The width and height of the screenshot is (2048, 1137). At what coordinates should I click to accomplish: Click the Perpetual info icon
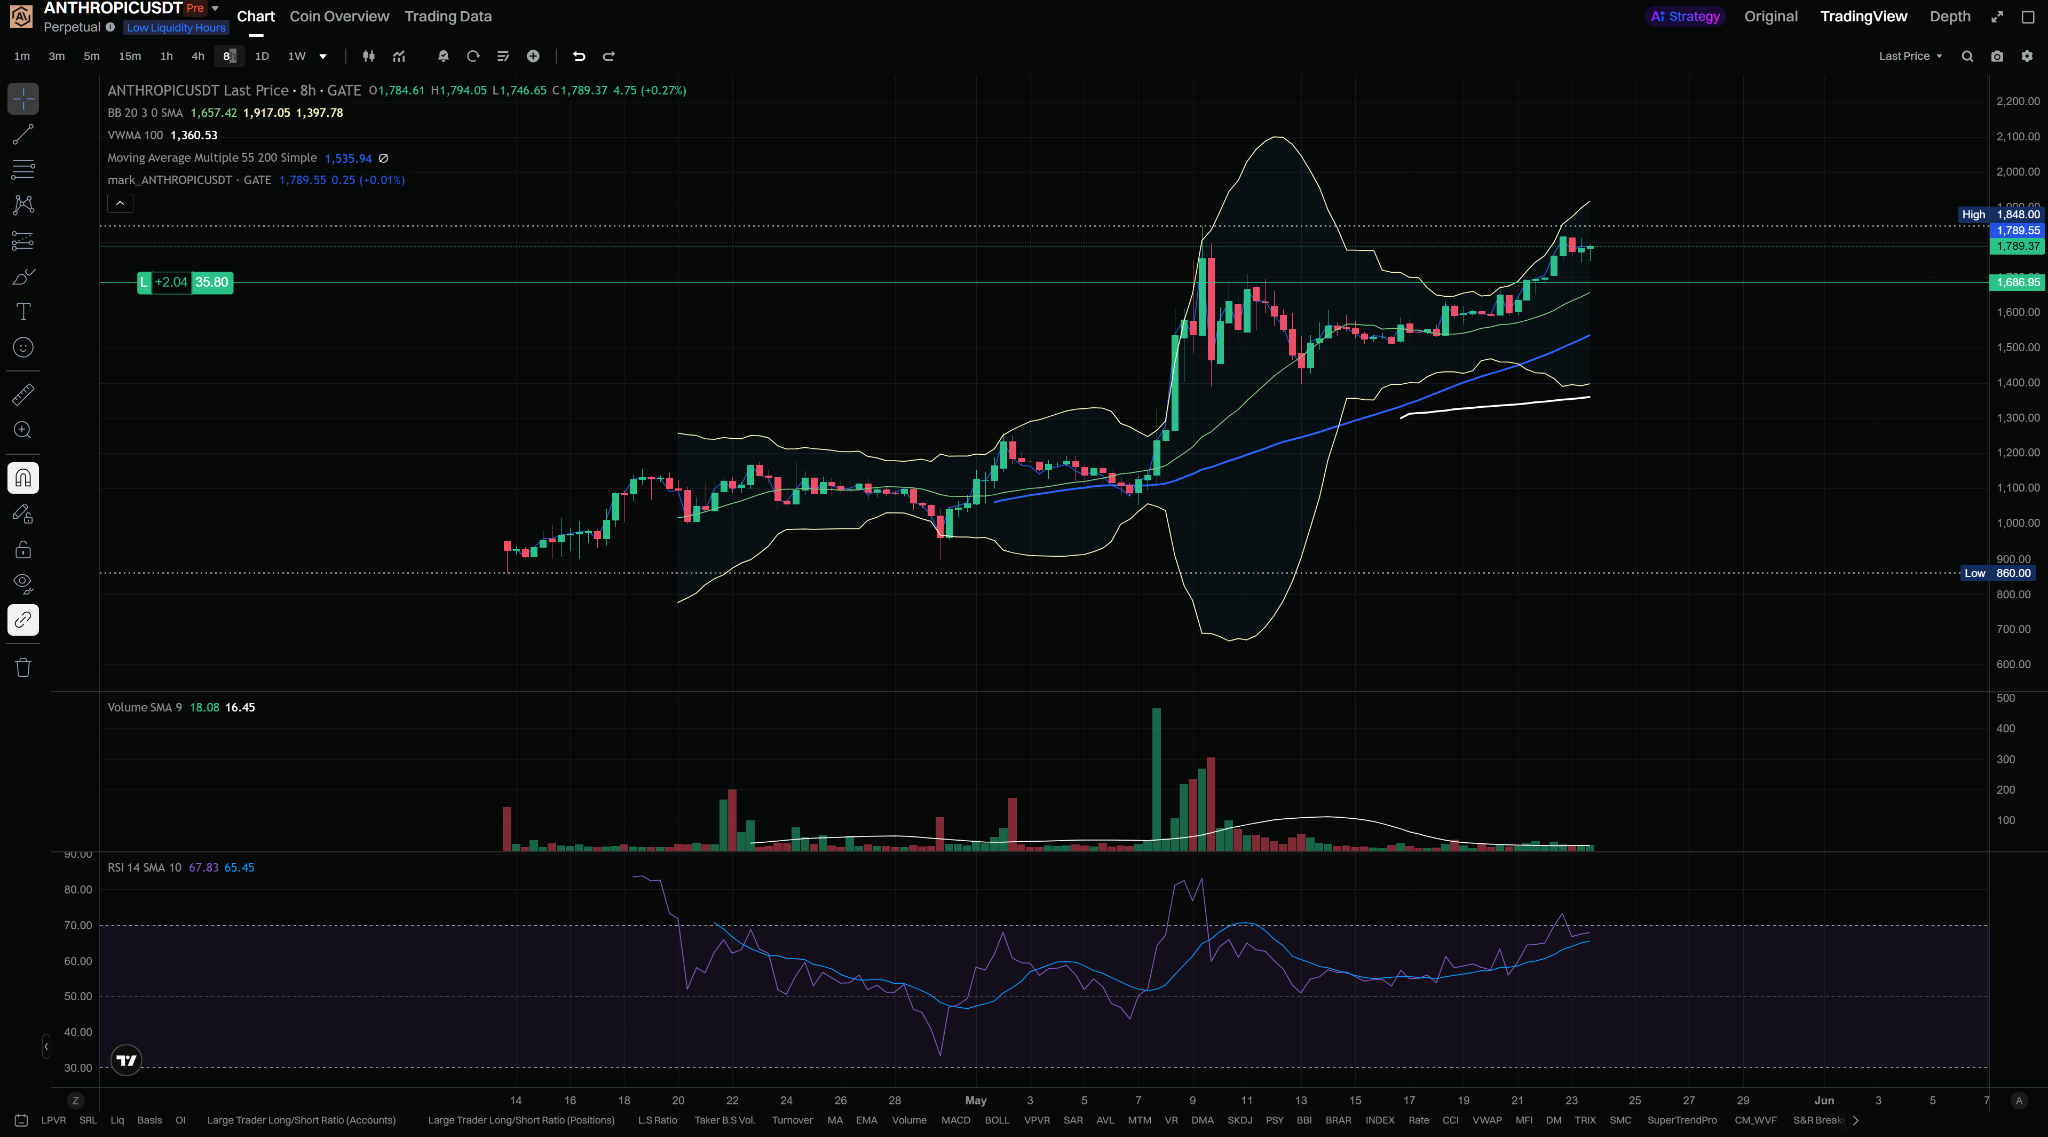[x=110, y=27]
